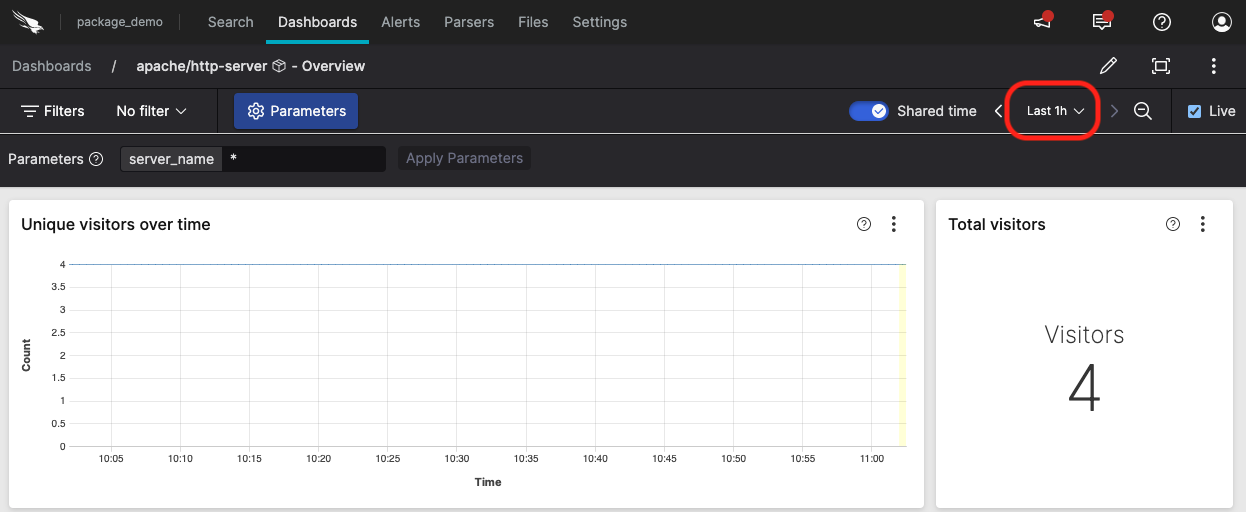Click the Falcon logo in top-left
This screenshot has width=1246, height=512.
point(29,22)
